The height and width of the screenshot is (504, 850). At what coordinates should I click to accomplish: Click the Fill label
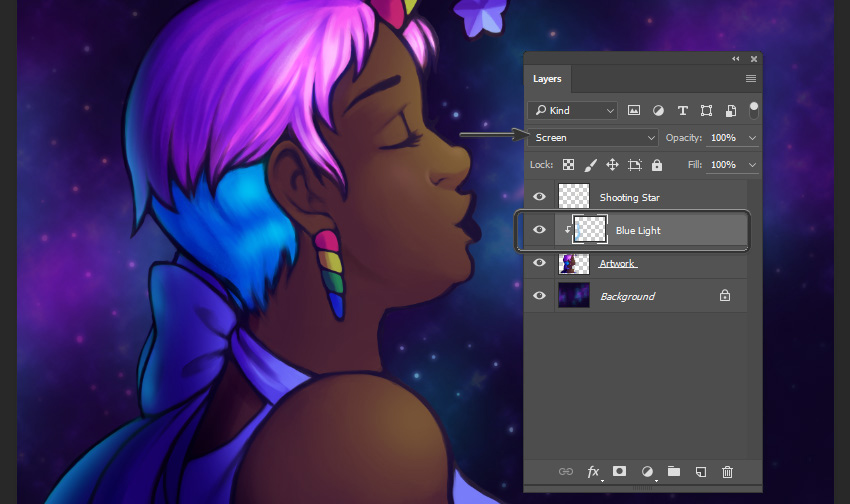pyautogui.click(x=695, y=165)
